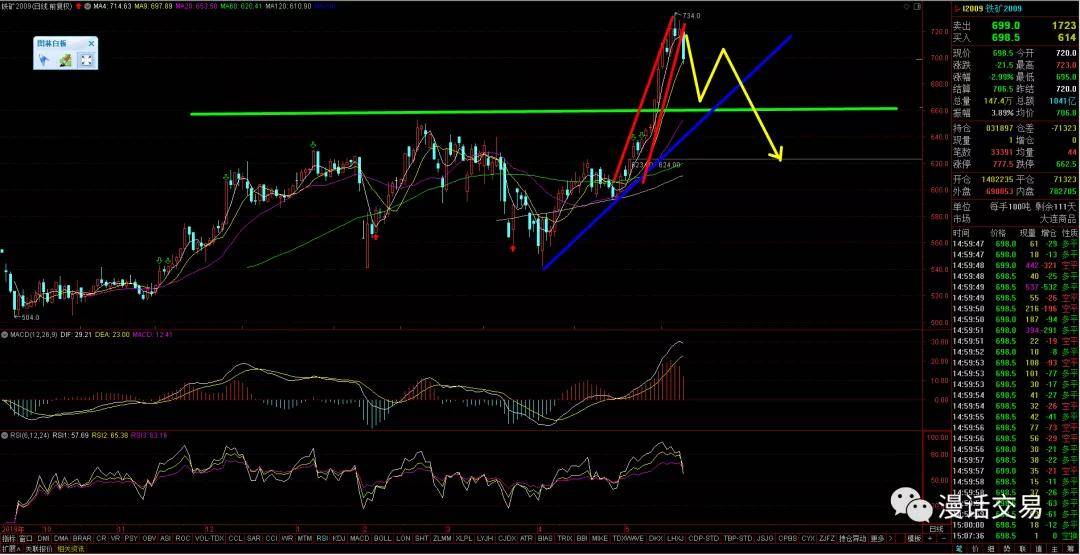The height and width of the screenshot is (555, 1080).
Task: Close the floating whiteboard panel
Action: coord(91,43)
